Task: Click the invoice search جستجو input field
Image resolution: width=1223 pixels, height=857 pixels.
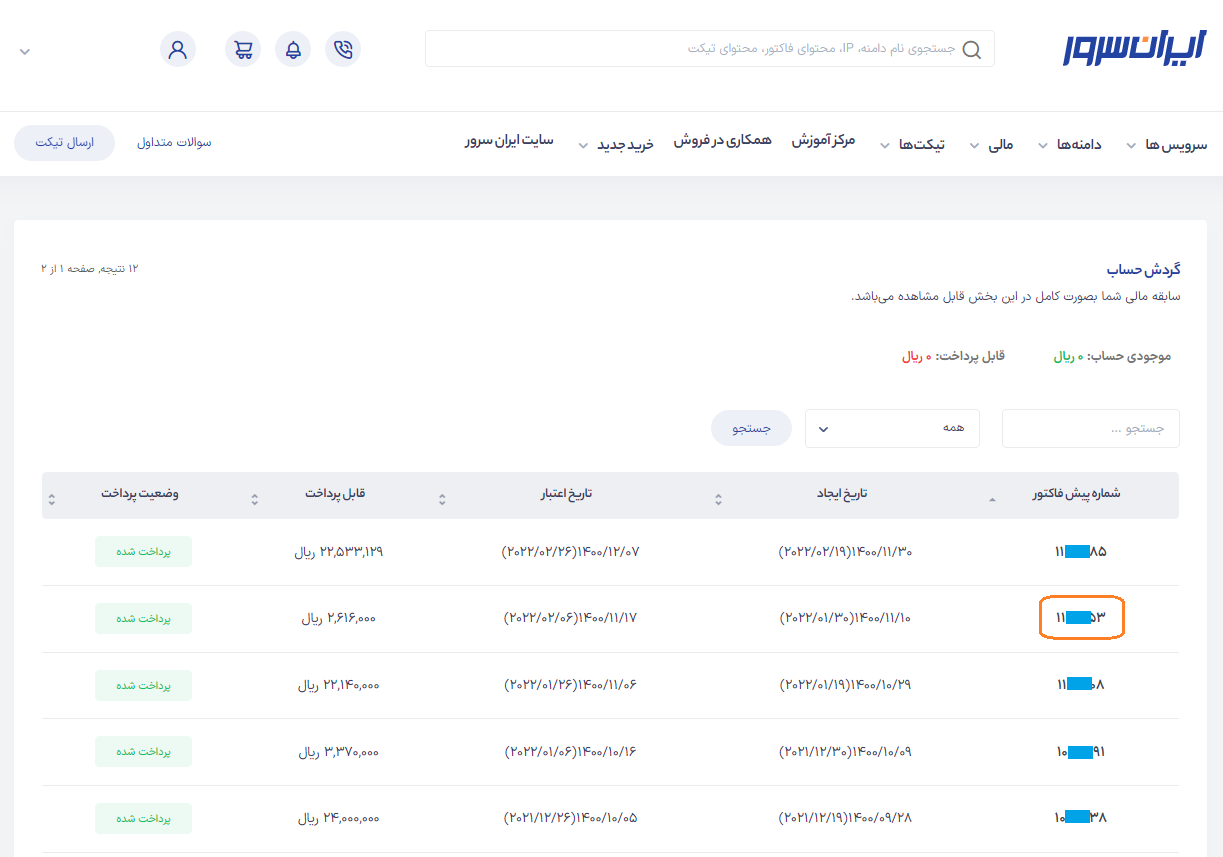Action: point(1090,428)
